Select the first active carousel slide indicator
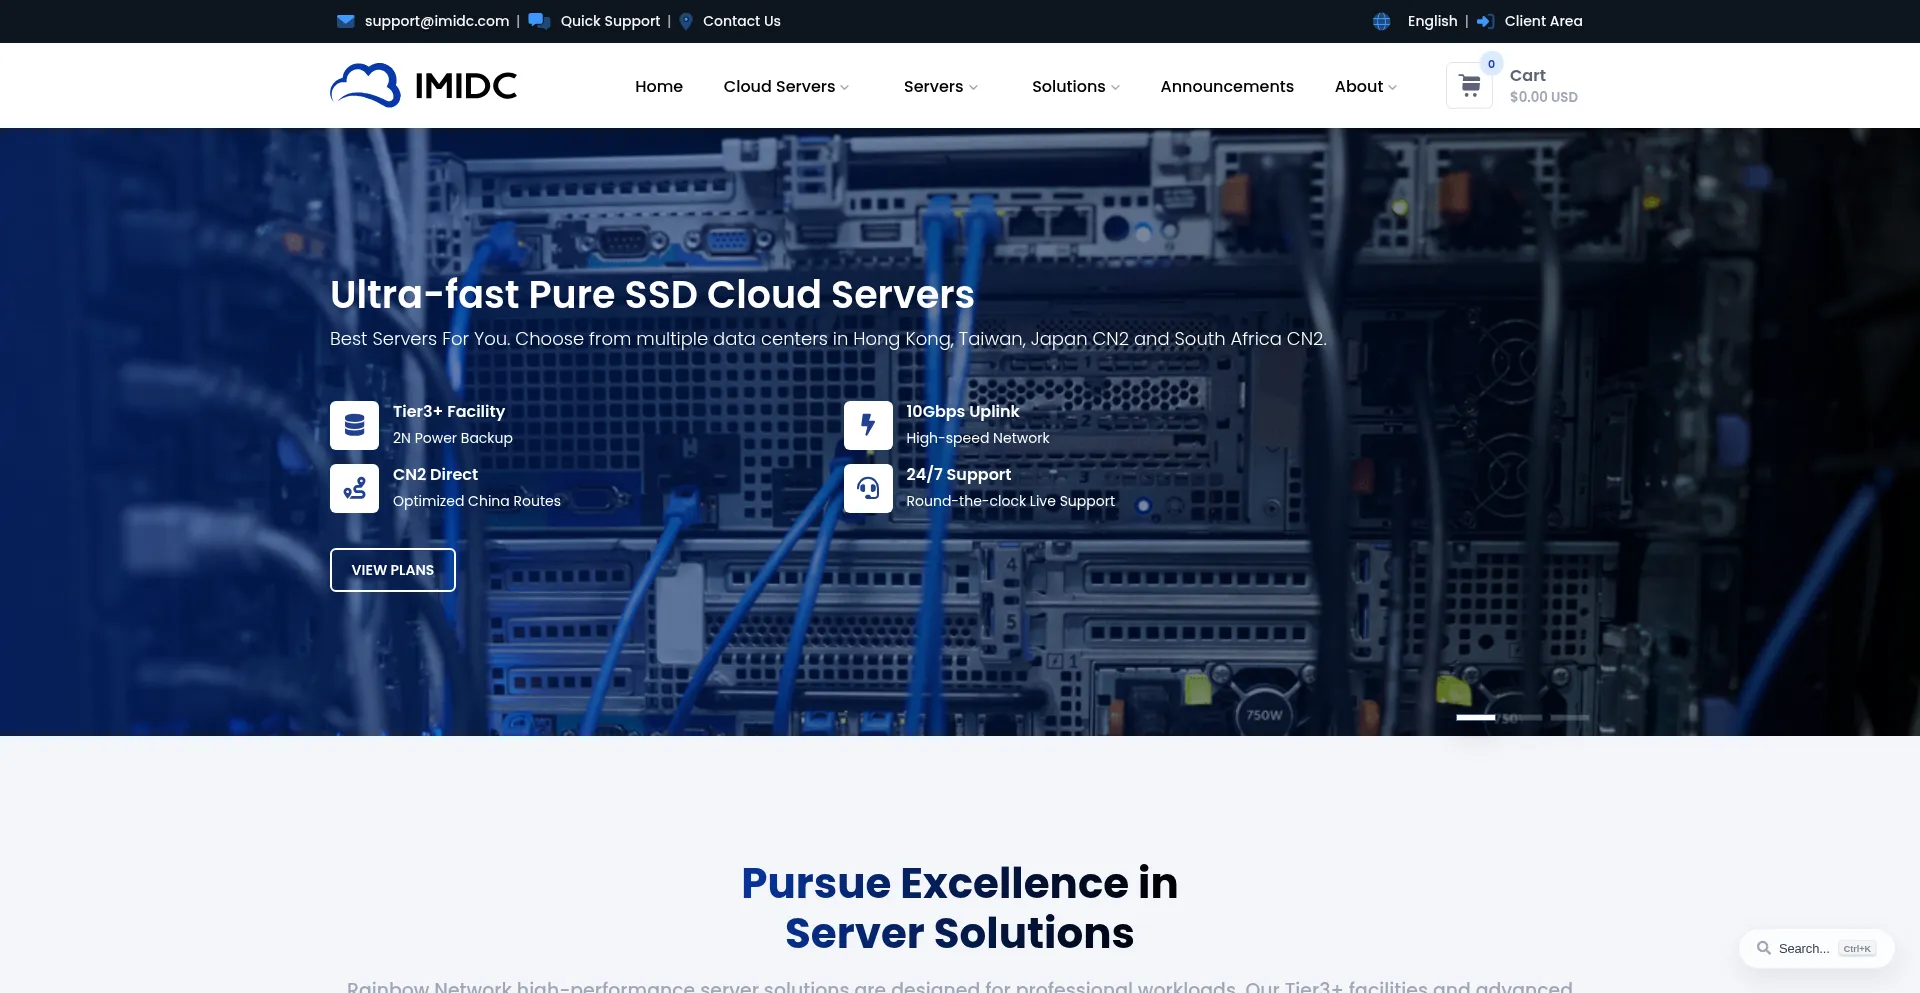Viewport: 1920px width, 993px height. pos(1476,717)
